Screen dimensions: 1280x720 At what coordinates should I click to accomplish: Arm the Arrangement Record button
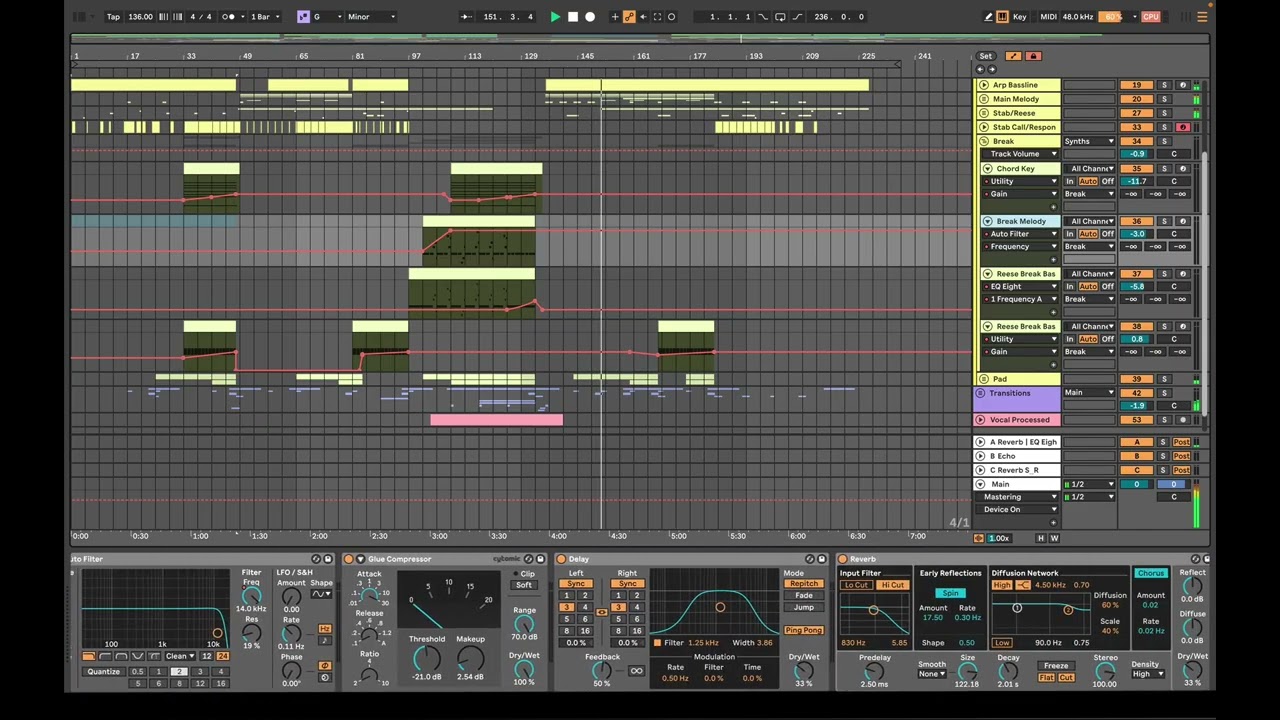click(x=590, y=17)
